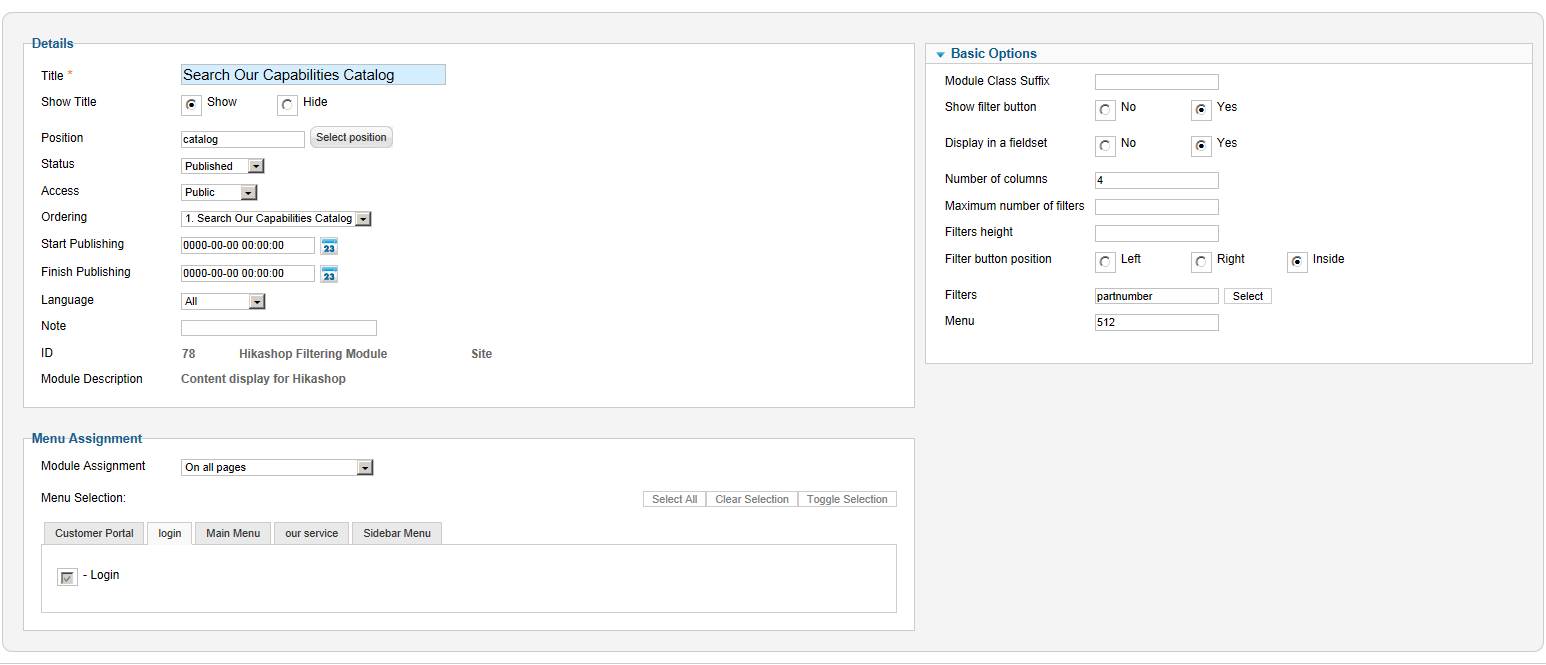The image size is (1546, 665).
Task: Open the Access level dropdown
Action: [x=220, y=192]
